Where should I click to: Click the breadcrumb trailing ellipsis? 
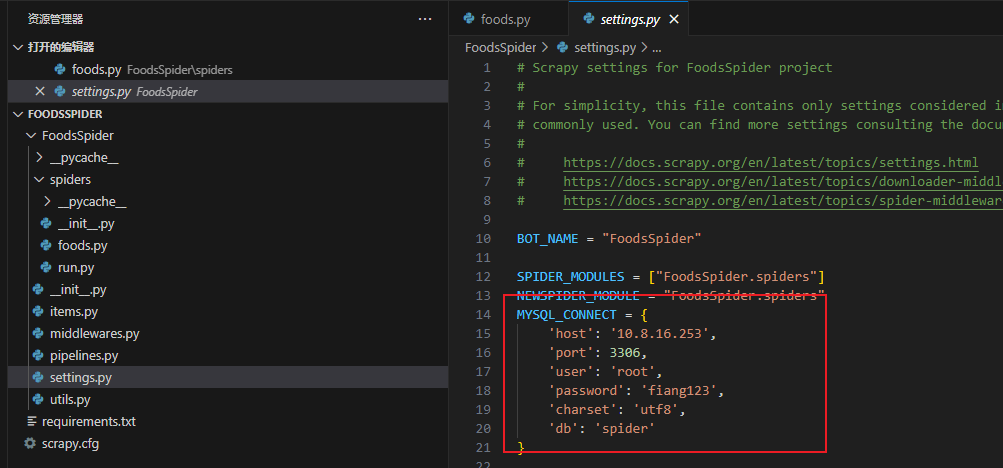[x=656, y=47]
